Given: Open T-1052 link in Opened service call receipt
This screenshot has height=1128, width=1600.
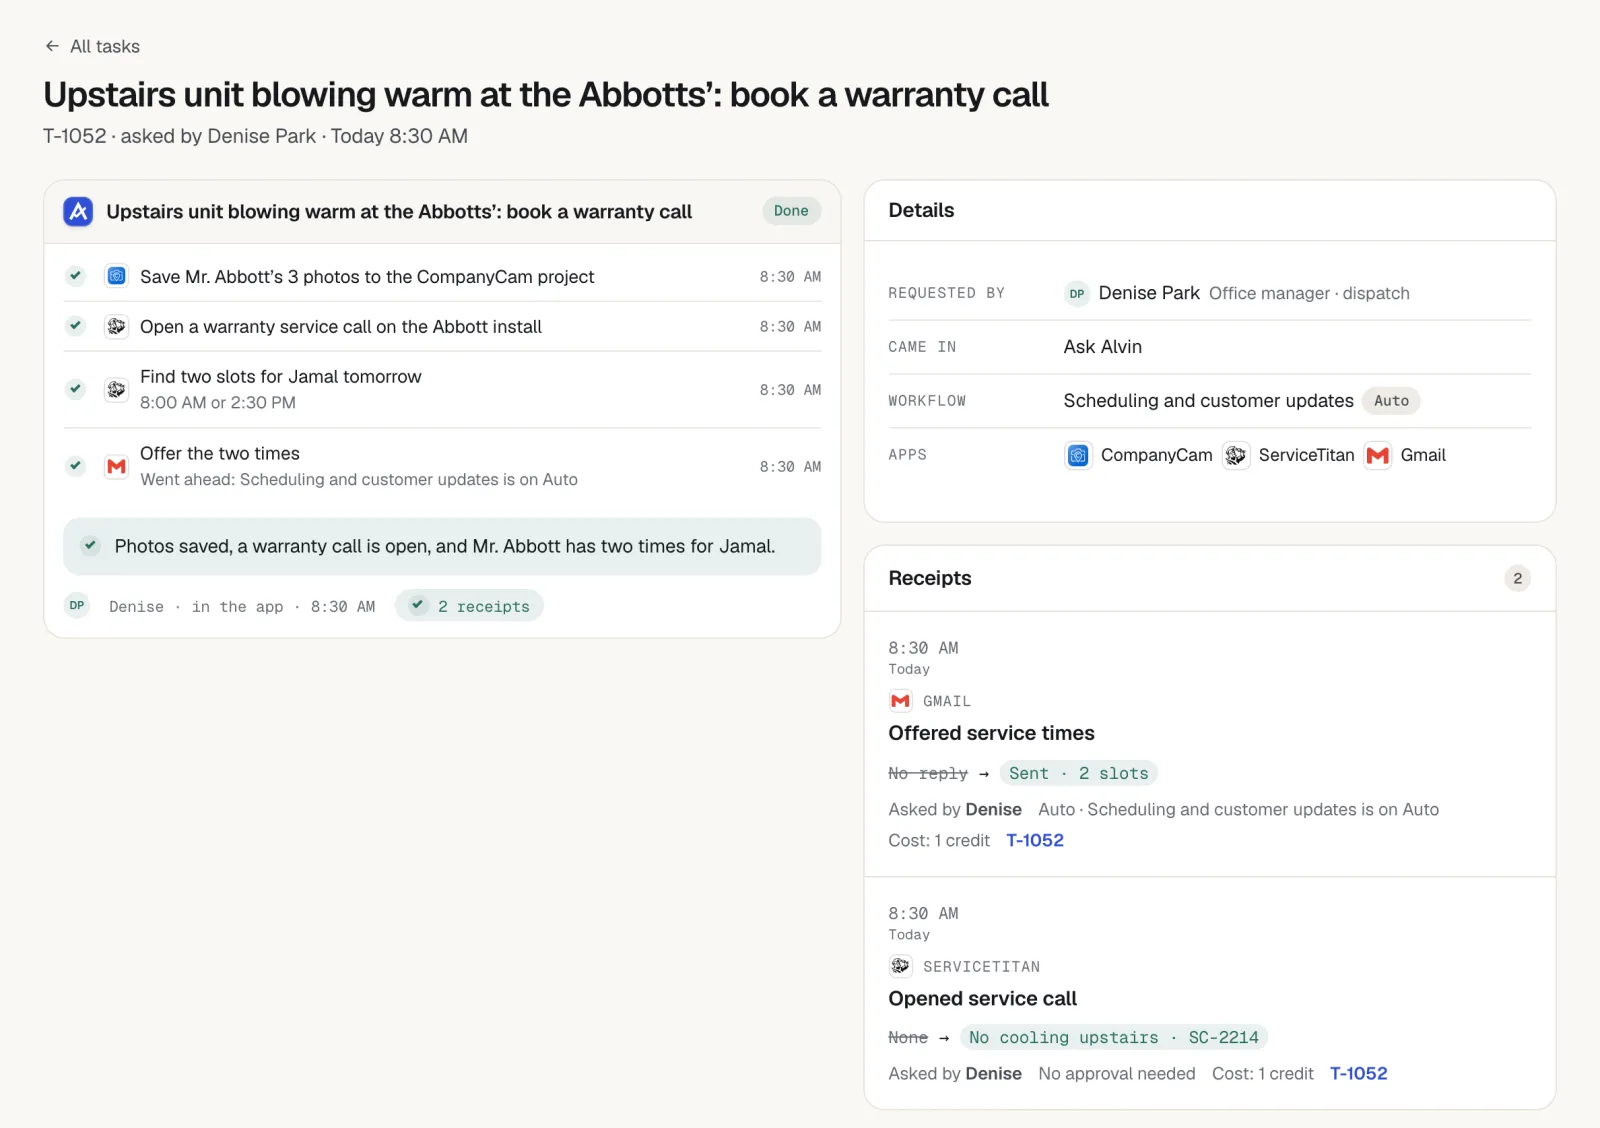Looking at the screenshot, I should tap(1359, 1074).
